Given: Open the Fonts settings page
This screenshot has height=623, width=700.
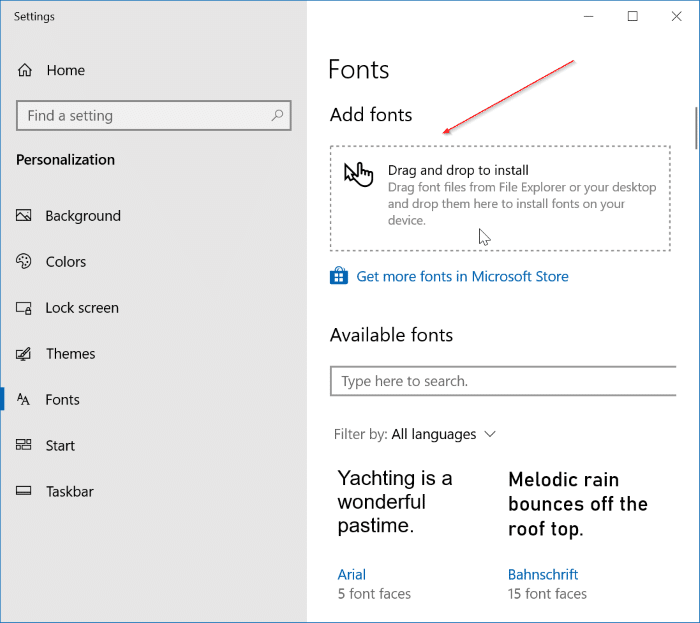Looking at the screenshot, I should pyautogui.click(x=62, y=400).
